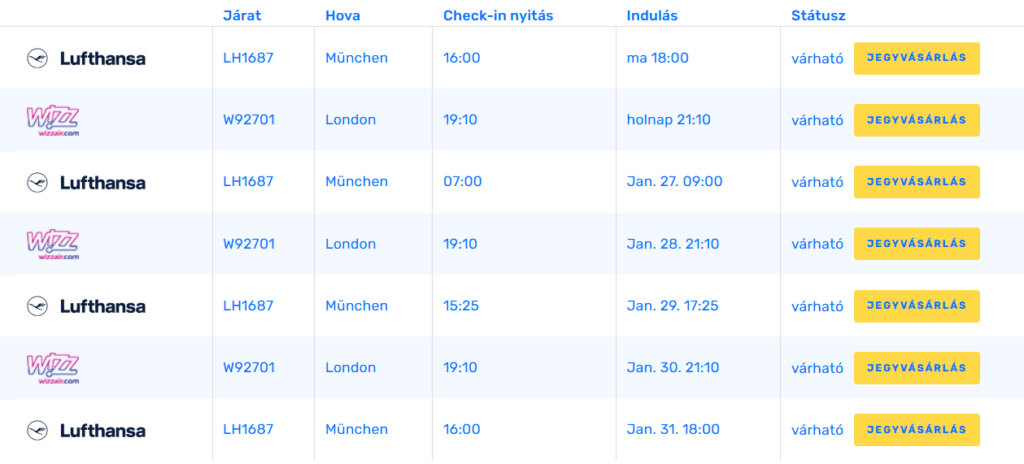Screen dimensions: 1024x464
Task: Open flight LH1687 in the 'ma 18:00' row
Action: click(x=248, y=58)
